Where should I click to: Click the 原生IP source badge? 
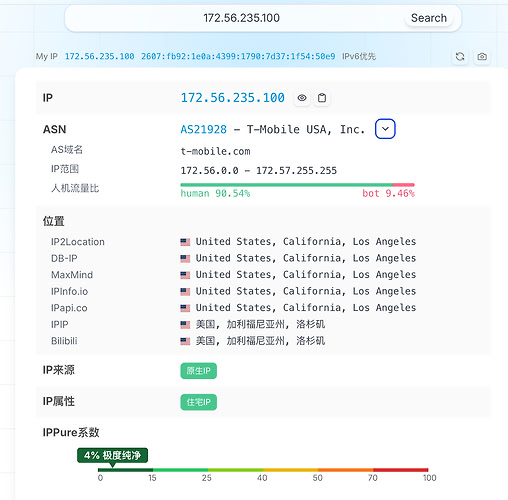[199, 371]
